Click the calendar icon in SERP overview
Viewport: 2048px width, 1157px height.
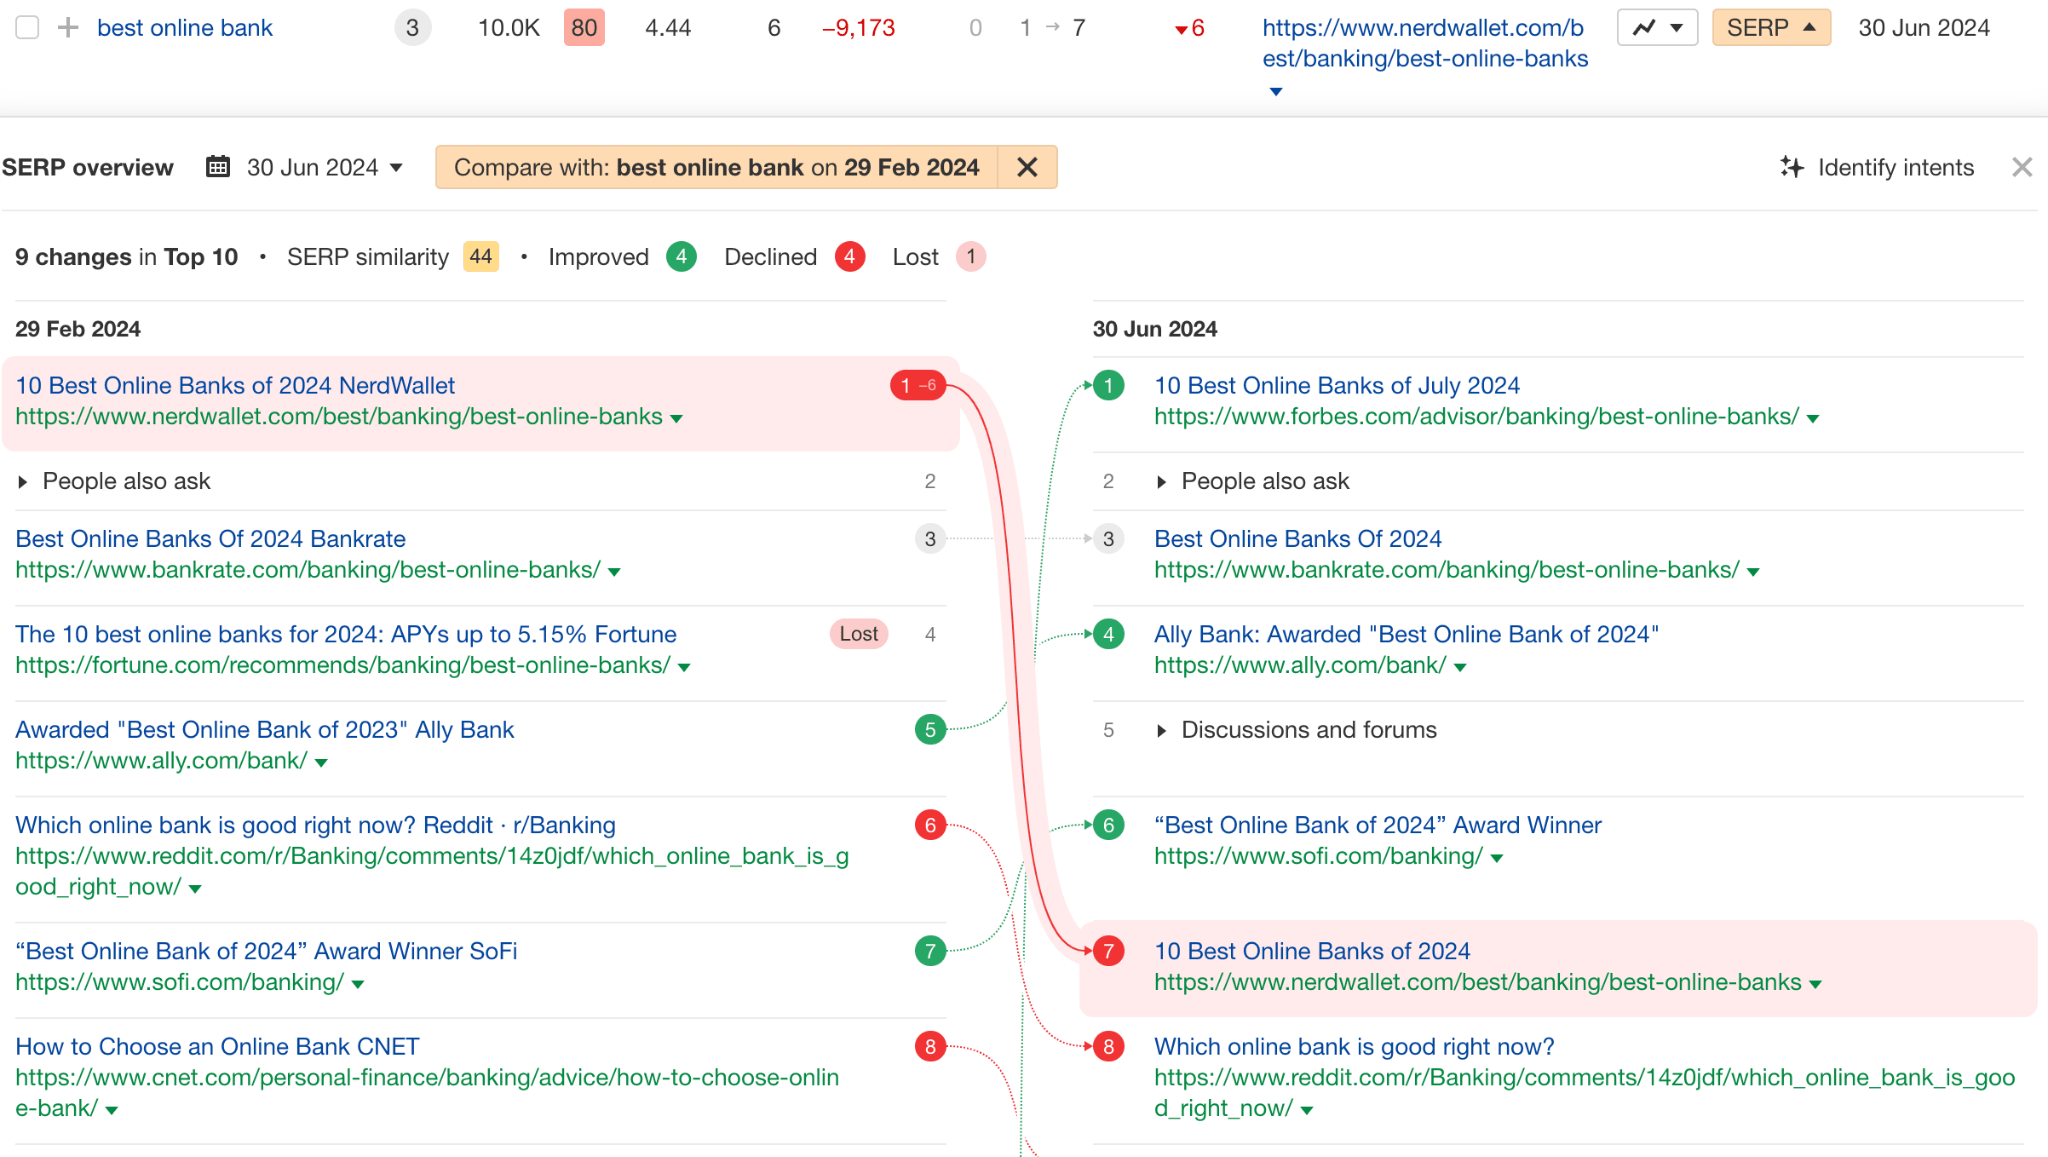218,167
